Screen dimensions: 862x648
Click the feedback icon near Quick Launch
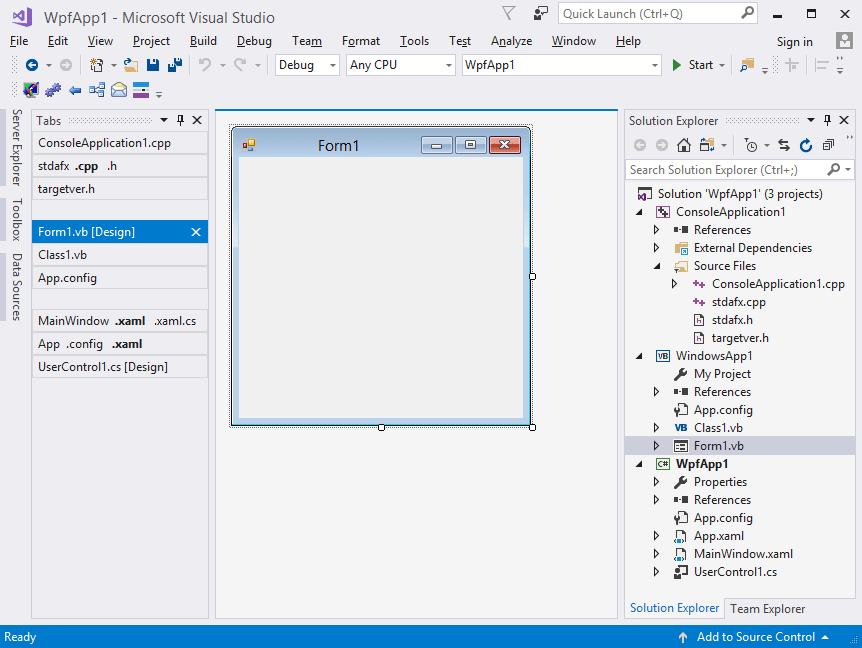tap(541, 14)
